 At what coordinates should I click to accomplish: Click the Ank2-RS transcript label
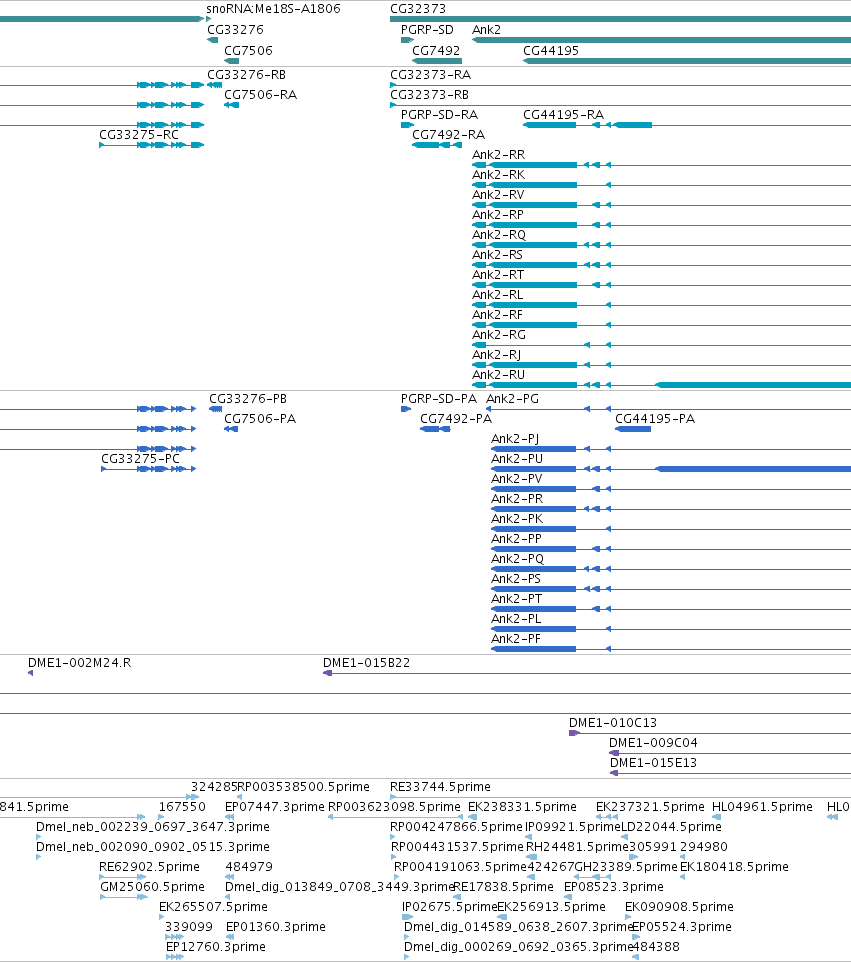(498, 255)
